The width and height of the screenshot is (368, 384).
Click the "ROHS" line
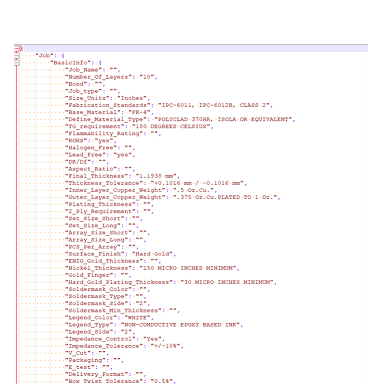(91, 141)
